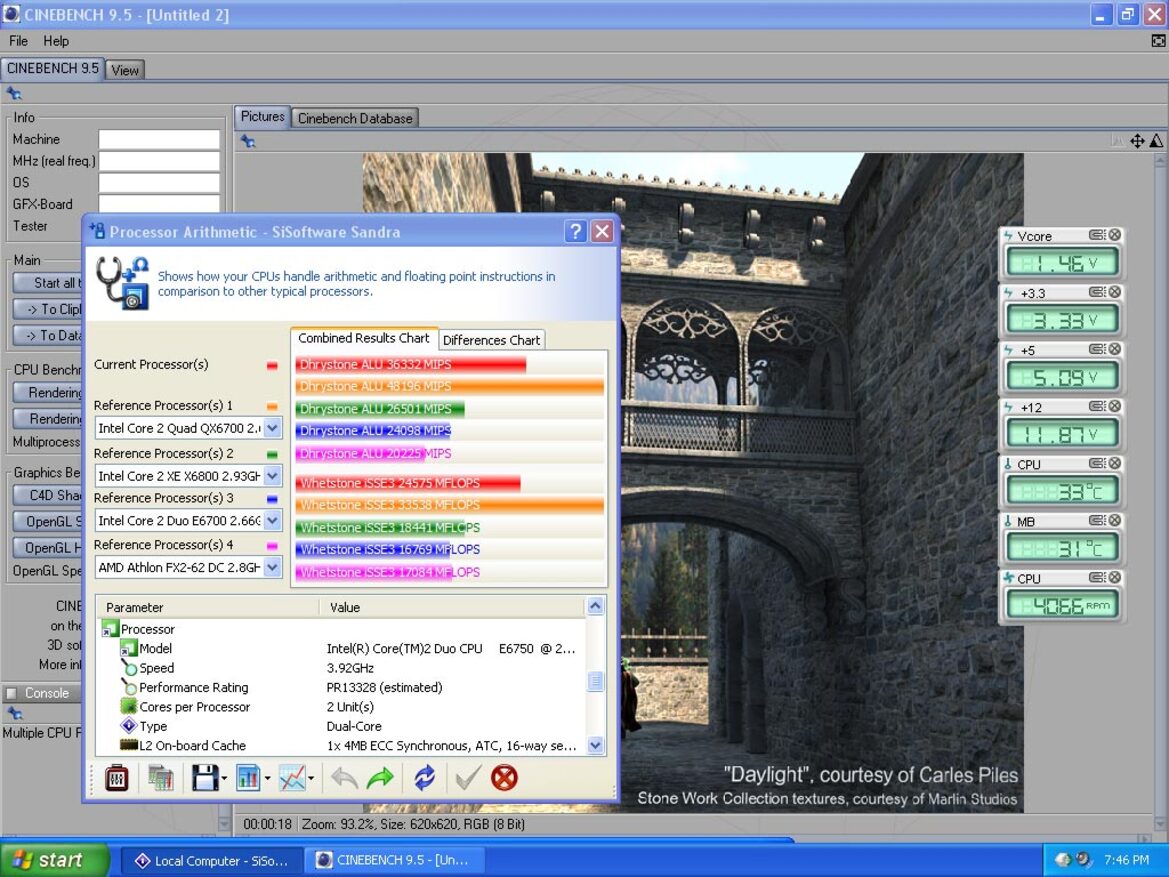Open the dropdown arrow next to bar chart icon
Image resolution: width=1169 pixels, height=877 pixels.
click(x=267, y=779)
